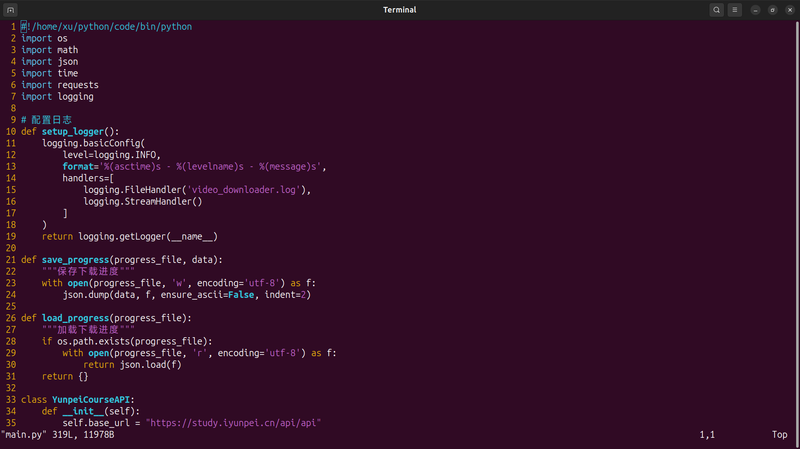Viewport: 800px width, 449px height.
Task: Click the __init__ method name
Action: pyautogui.click(x=83, y=411)
